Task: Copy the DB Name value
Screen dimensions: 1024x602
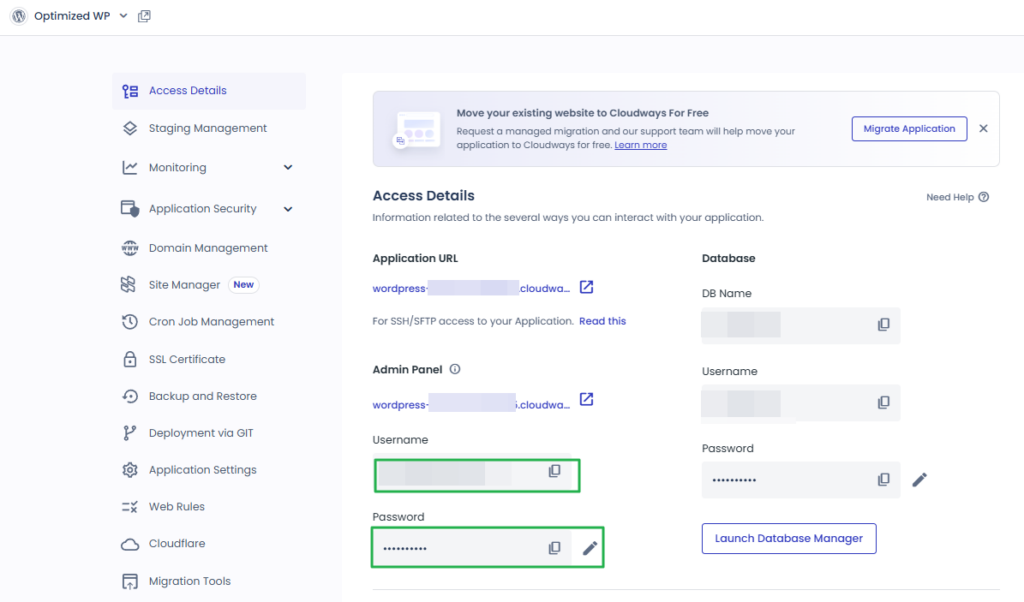Action: pyautogui.click(x=884, y=325)
